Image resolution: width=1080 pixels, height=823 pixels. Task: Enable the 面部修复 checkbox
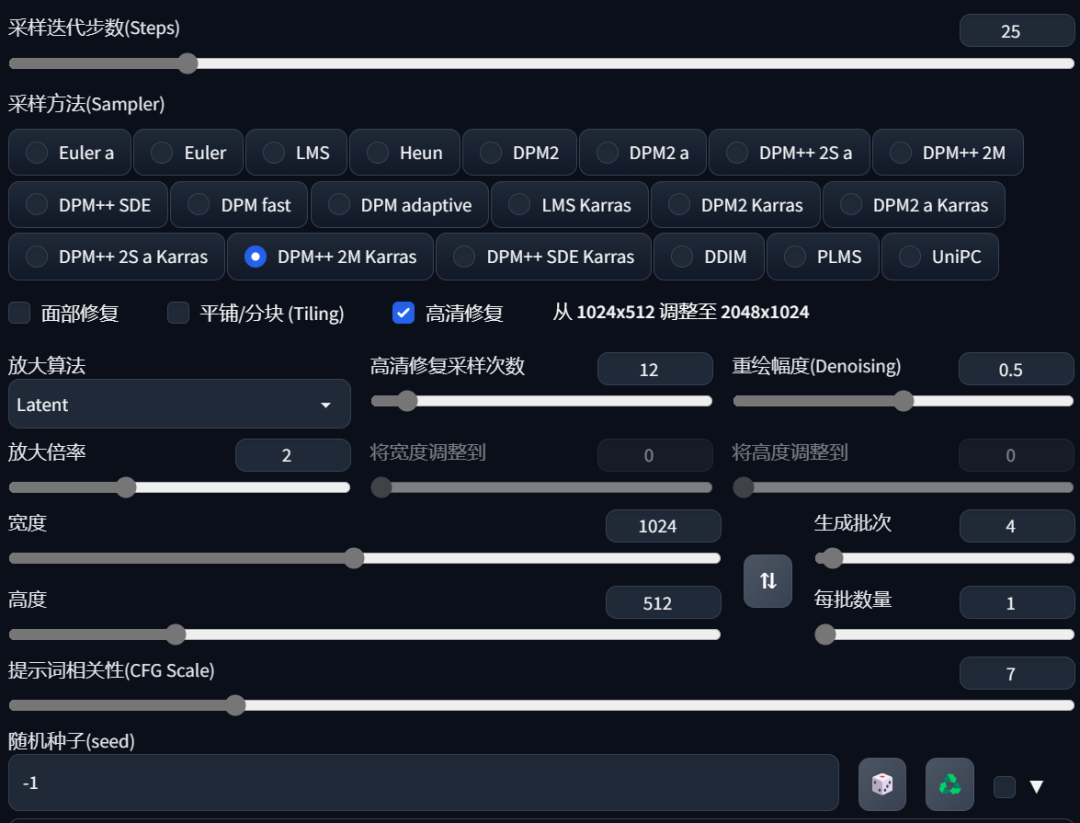[x=20, y=313]
